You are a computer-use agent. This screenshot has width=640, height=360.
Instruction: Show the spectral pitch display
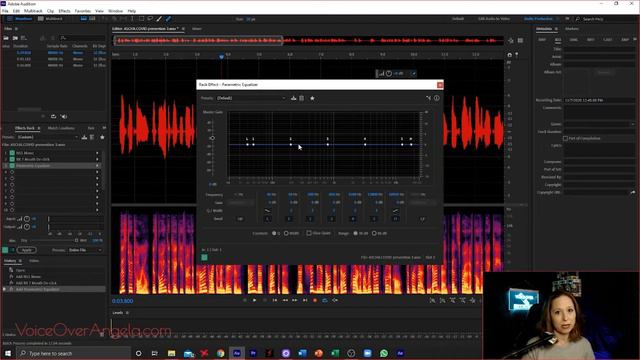(x=93, y=19)
